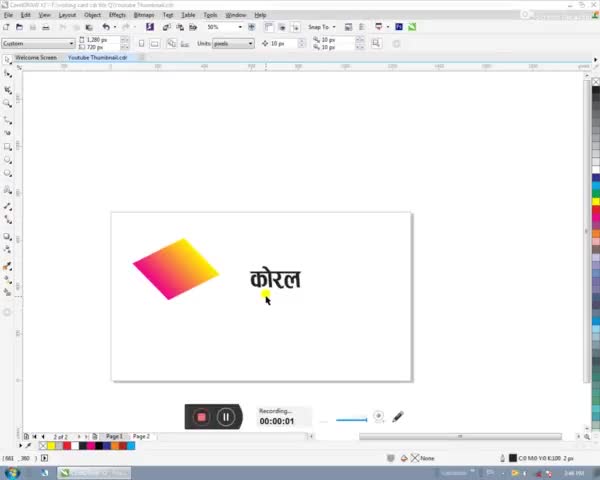The width and height of the screenshot is (600, 480).
Task: Pause the screen recording
Action: 226,417
